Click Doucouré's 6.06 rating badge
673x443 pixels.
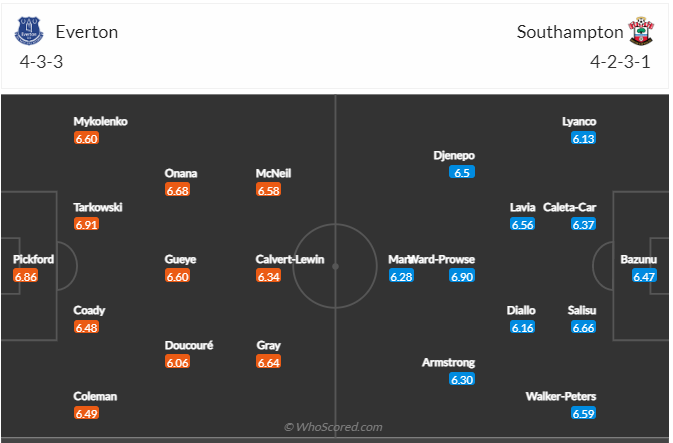coord(178,362)
